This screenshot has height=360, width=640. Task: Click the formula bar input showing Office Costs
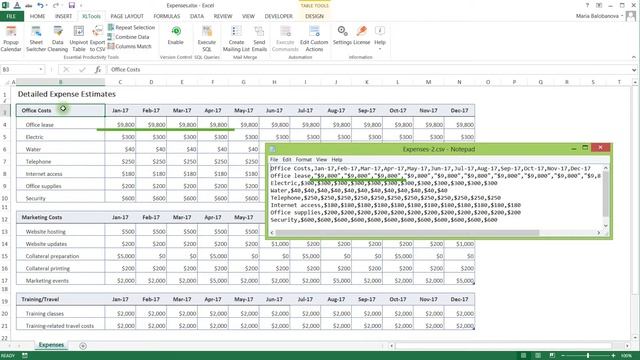coord(369,70)
